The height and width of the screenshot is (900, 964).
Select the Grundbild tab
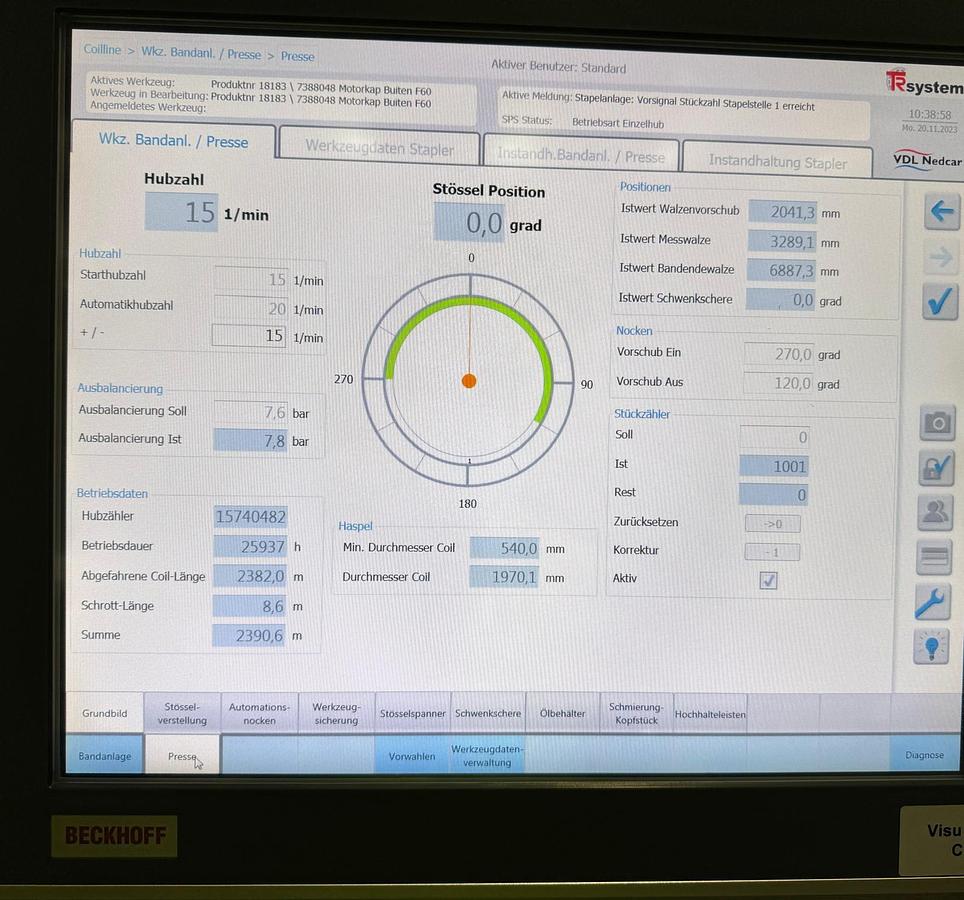(103, 713)
